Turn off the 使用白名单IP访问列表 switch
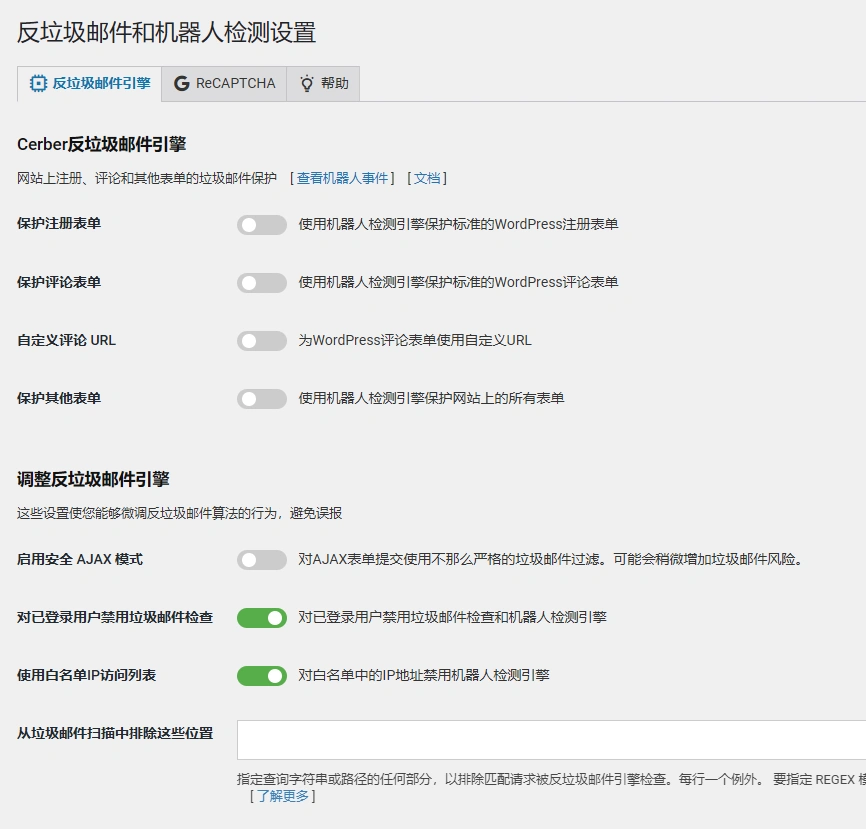This screenshot has height=829, width=866. tap(261, 676)
